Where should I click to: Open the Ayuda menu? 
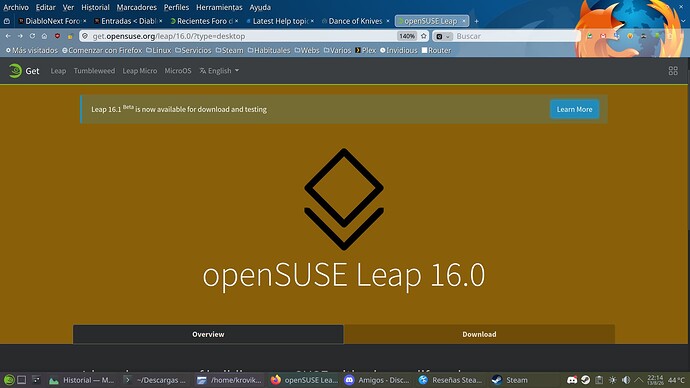tap(260, 7)
